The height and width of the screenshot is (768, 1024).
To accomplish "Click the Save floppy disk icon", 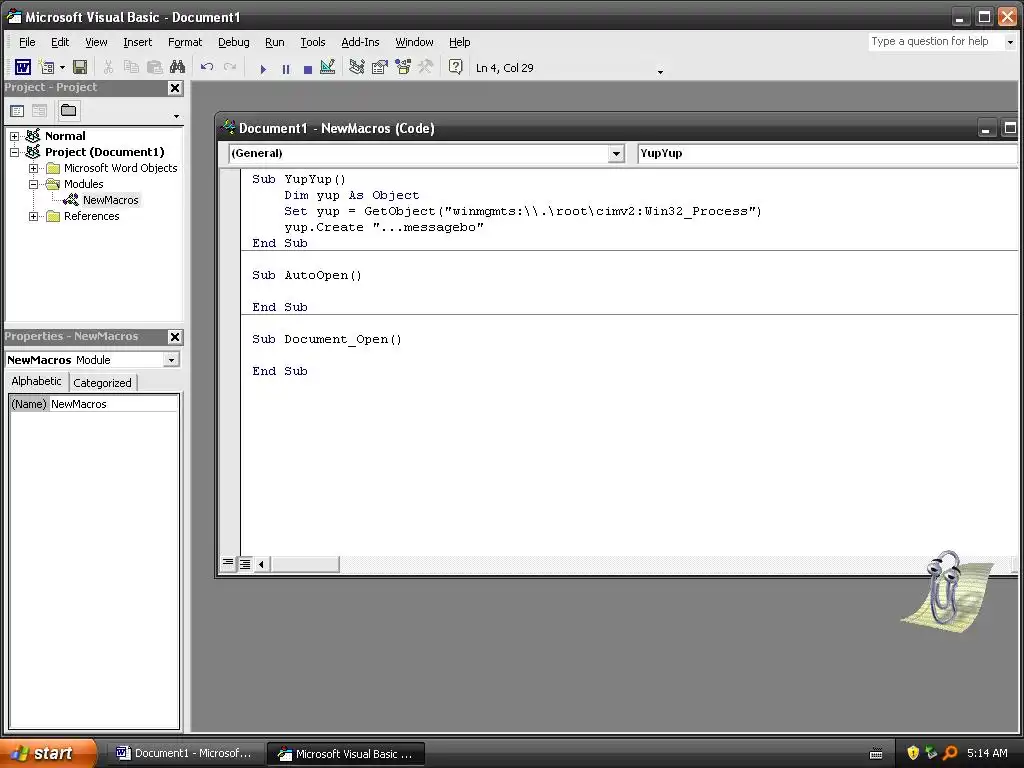I will click(x=80, y=67).
